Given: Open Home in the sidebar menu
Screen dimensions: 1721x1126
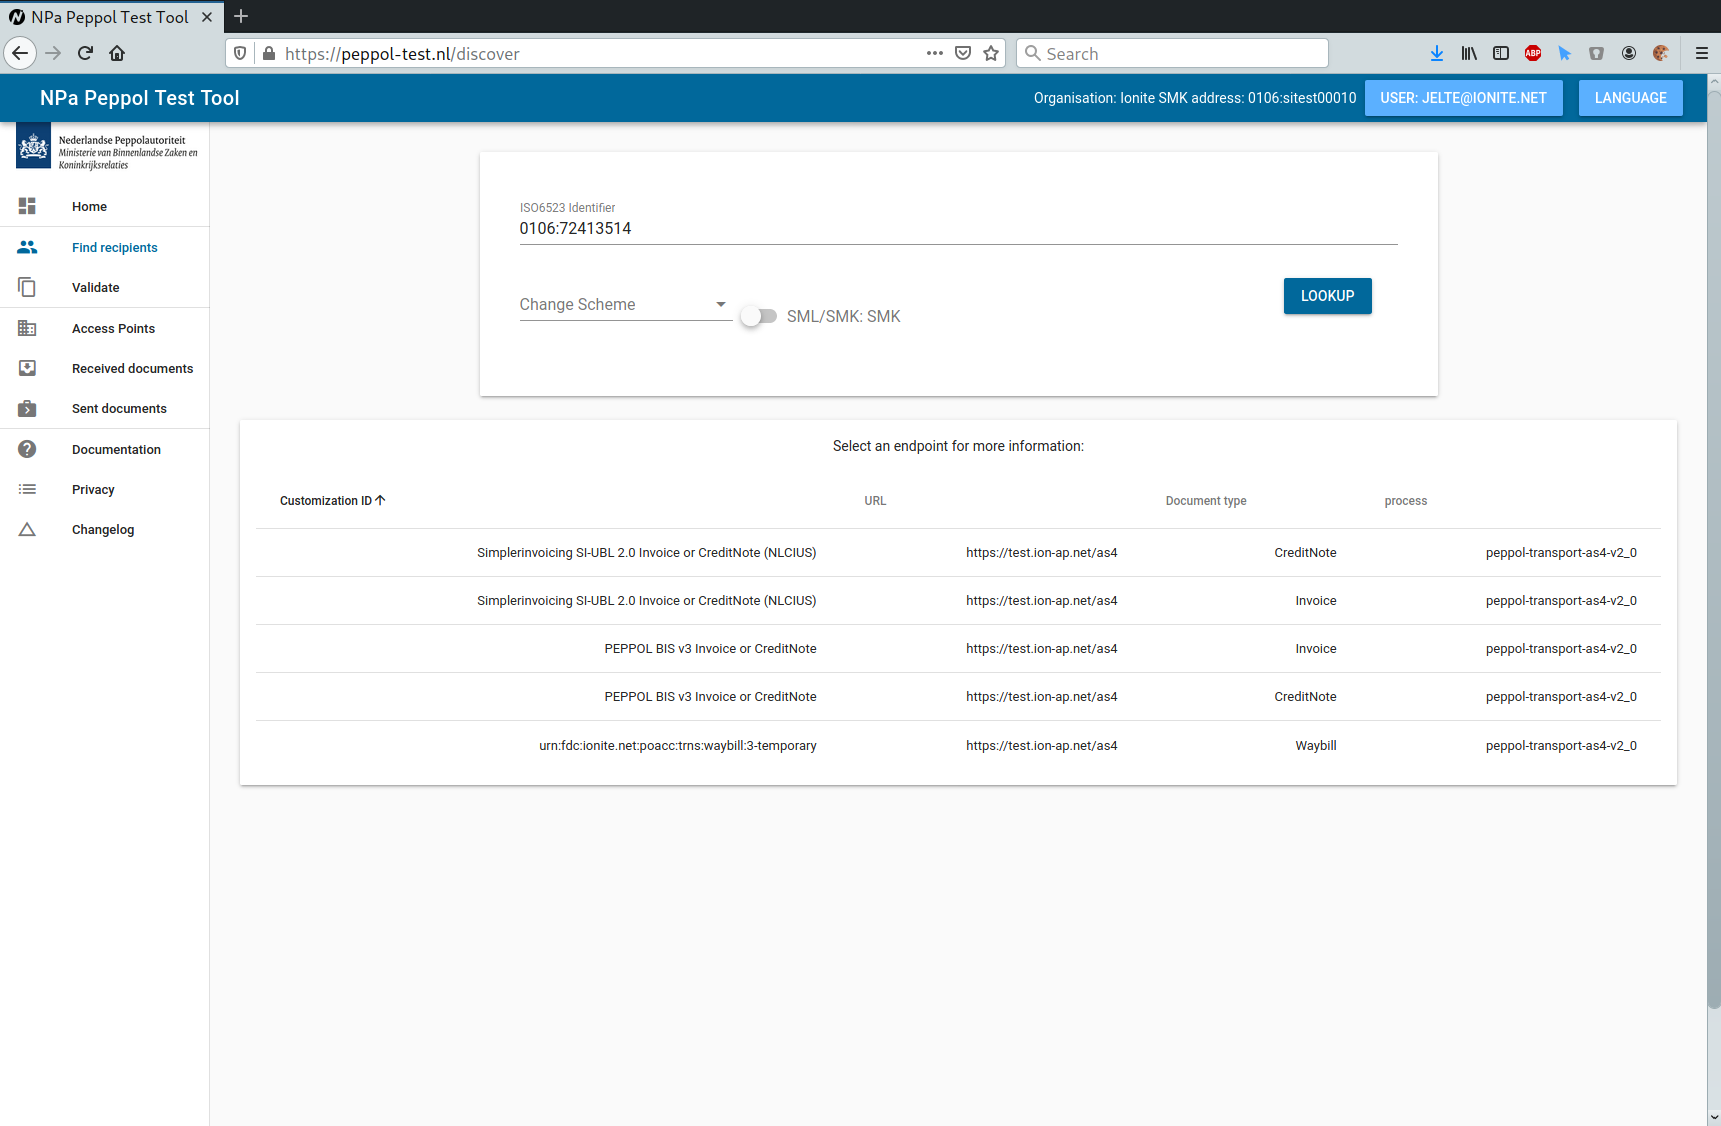Looking at the screenshot, I should click(105, 206).
